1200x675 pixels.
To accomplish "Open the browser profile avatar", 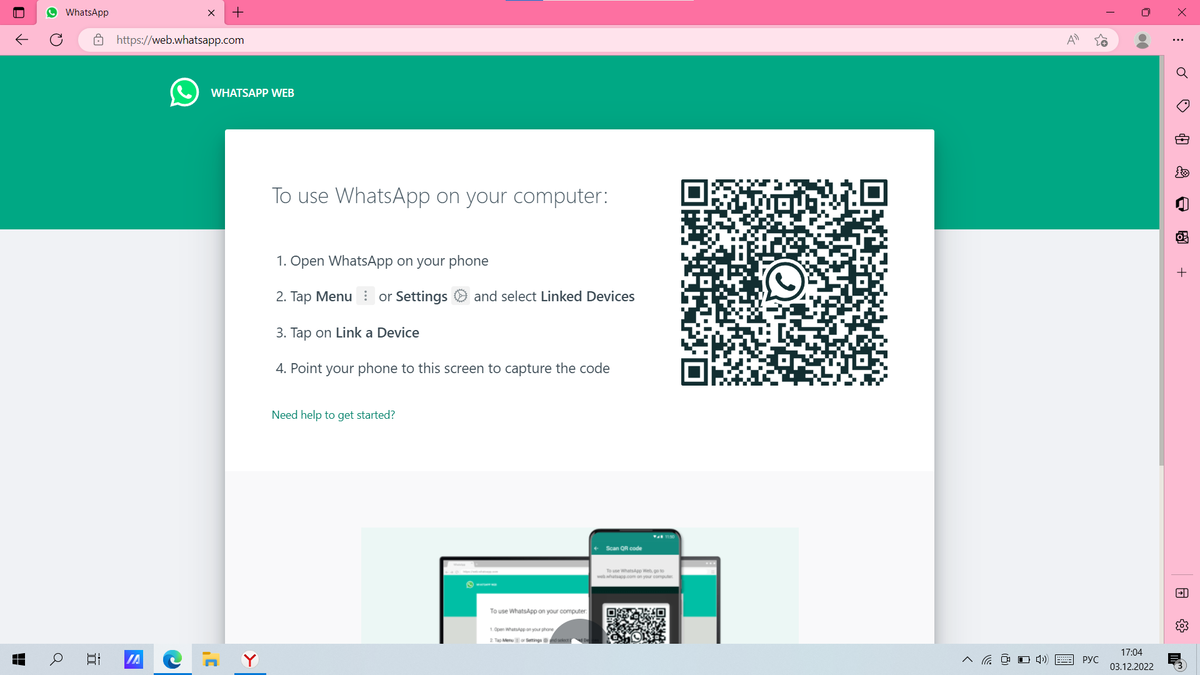I will click(1142, 40).
